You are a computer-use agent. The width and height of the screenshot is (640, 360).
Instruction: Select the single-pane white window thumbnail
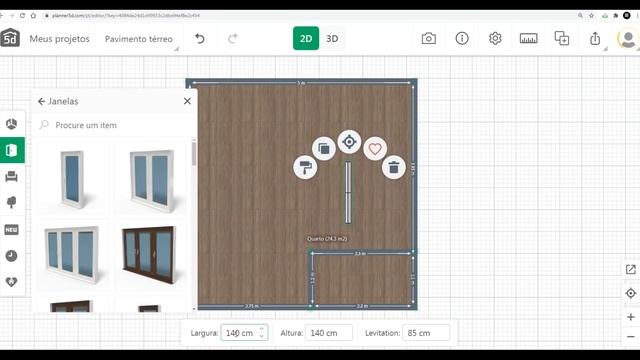(73, 179)
